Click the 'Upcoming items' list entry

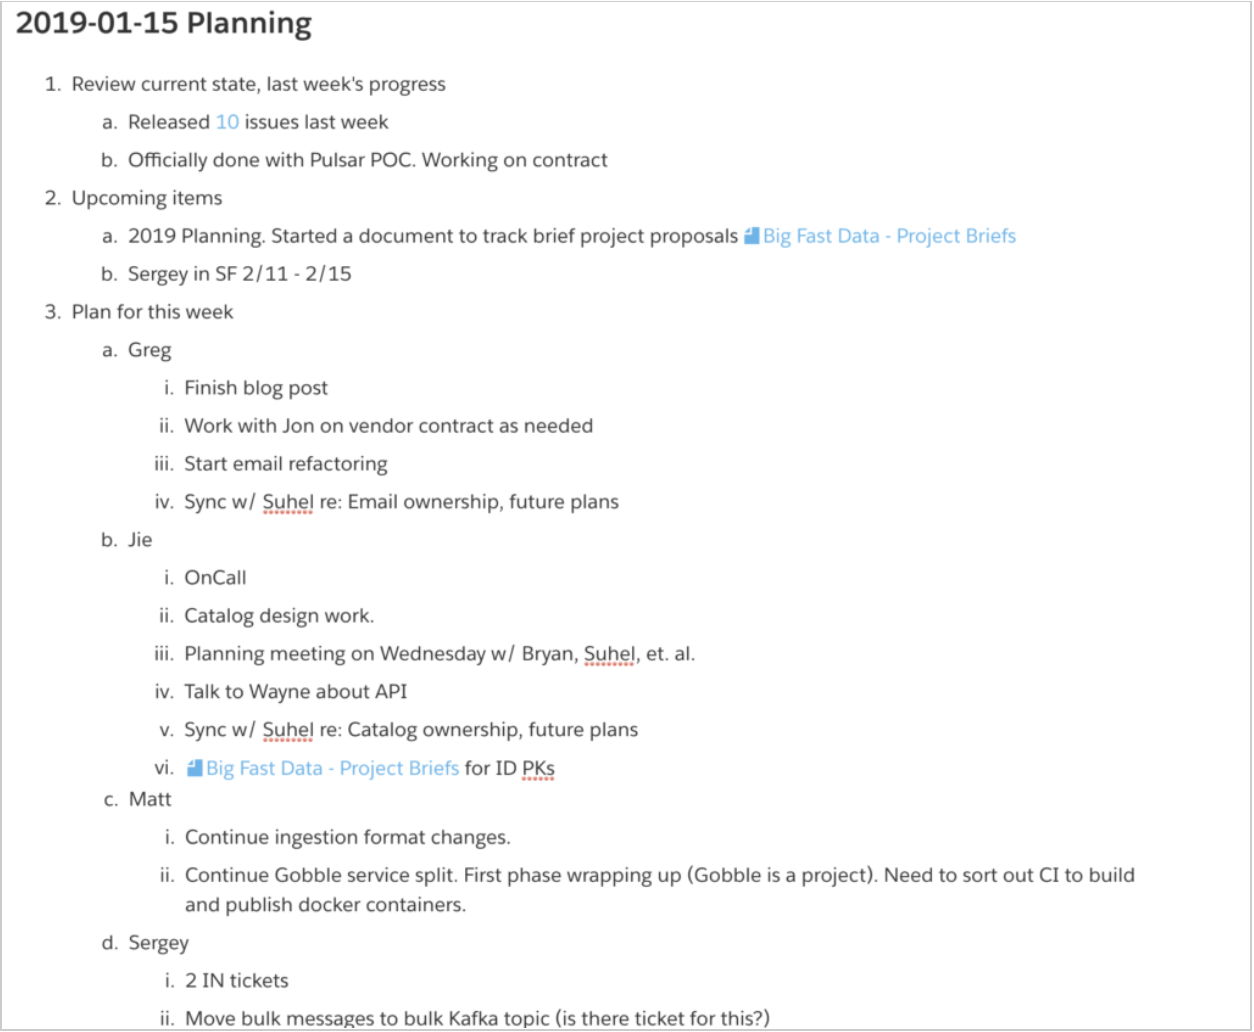pyautogui.click(x=147, y=198)
